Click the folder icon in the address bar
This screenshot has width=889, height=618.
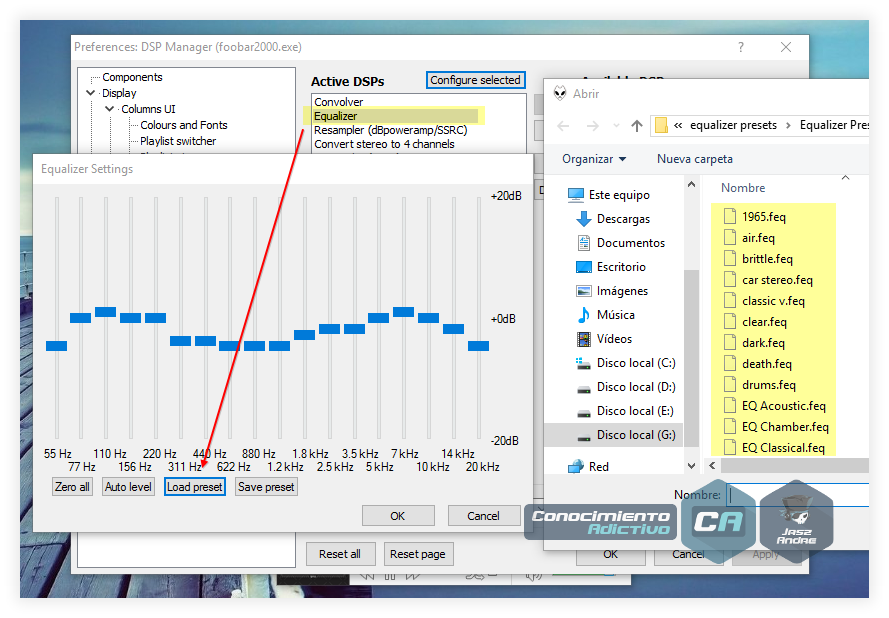point(661,125)
